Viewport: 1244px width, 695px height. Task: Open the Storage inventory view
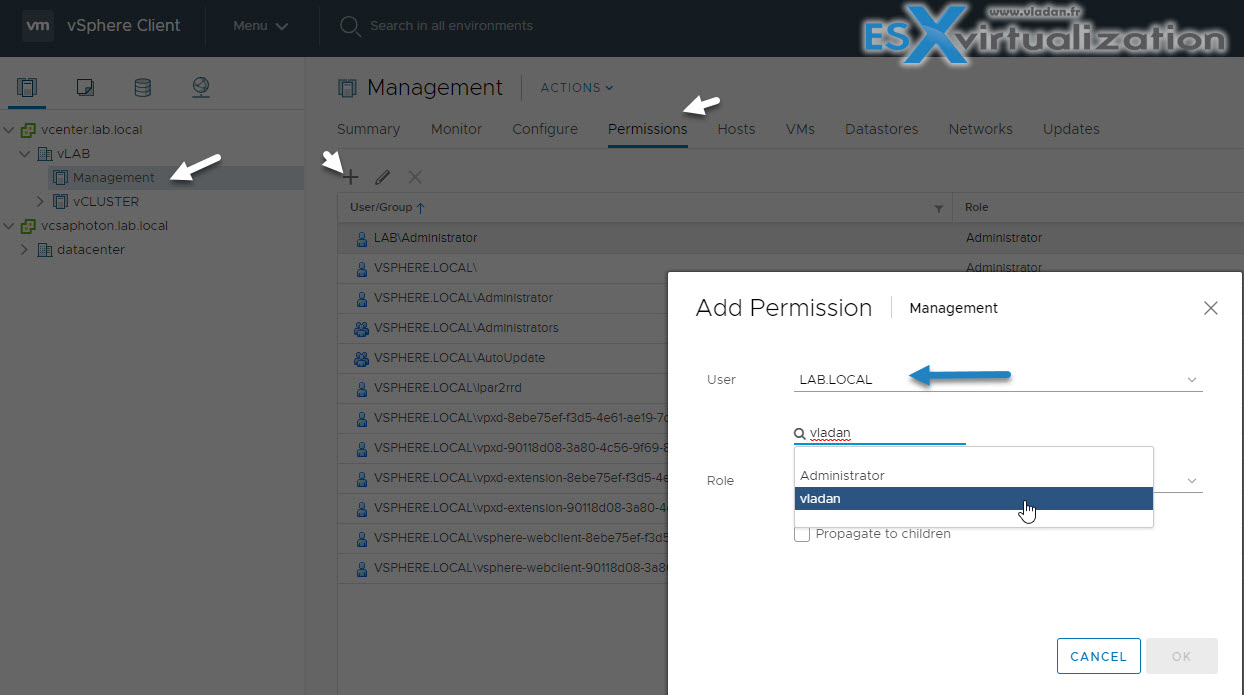pos(143,88)
